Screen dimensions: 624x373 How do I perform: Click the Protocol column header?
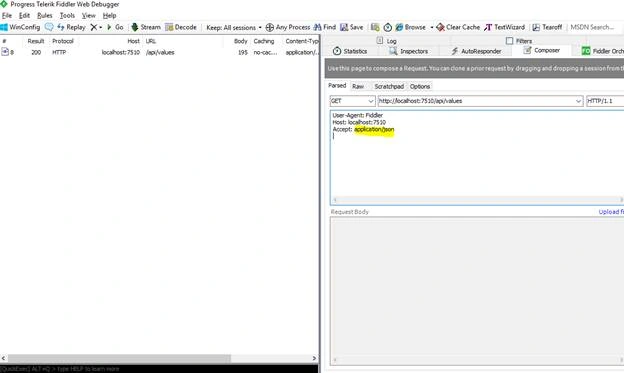point(63,41)
